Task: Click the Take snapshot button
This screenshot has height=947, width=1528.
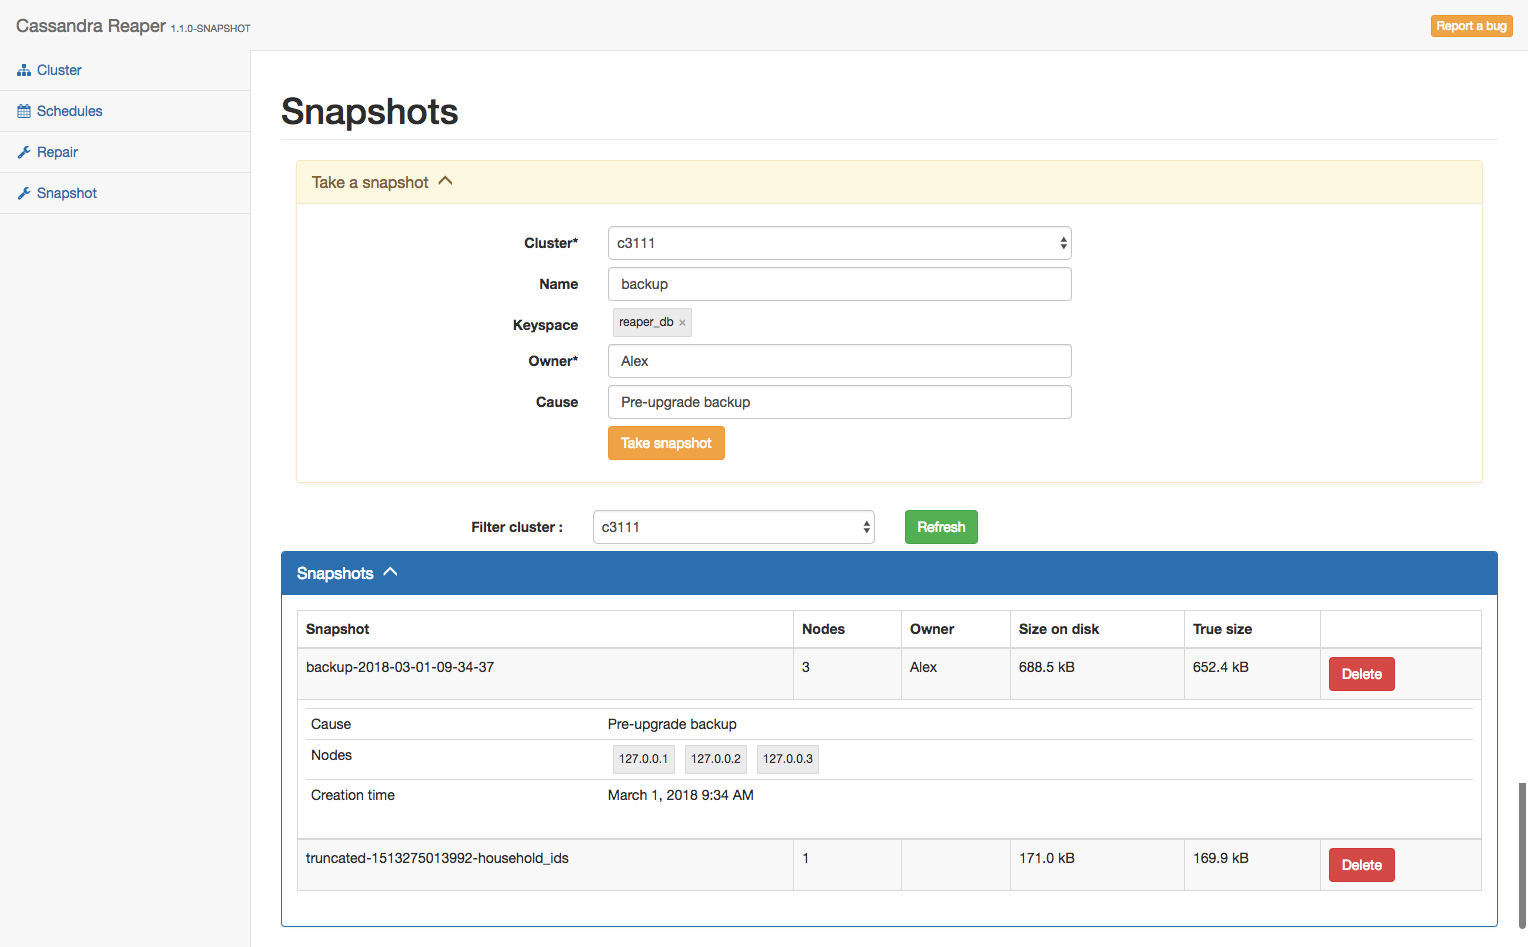Action: (x=666, y=443)
